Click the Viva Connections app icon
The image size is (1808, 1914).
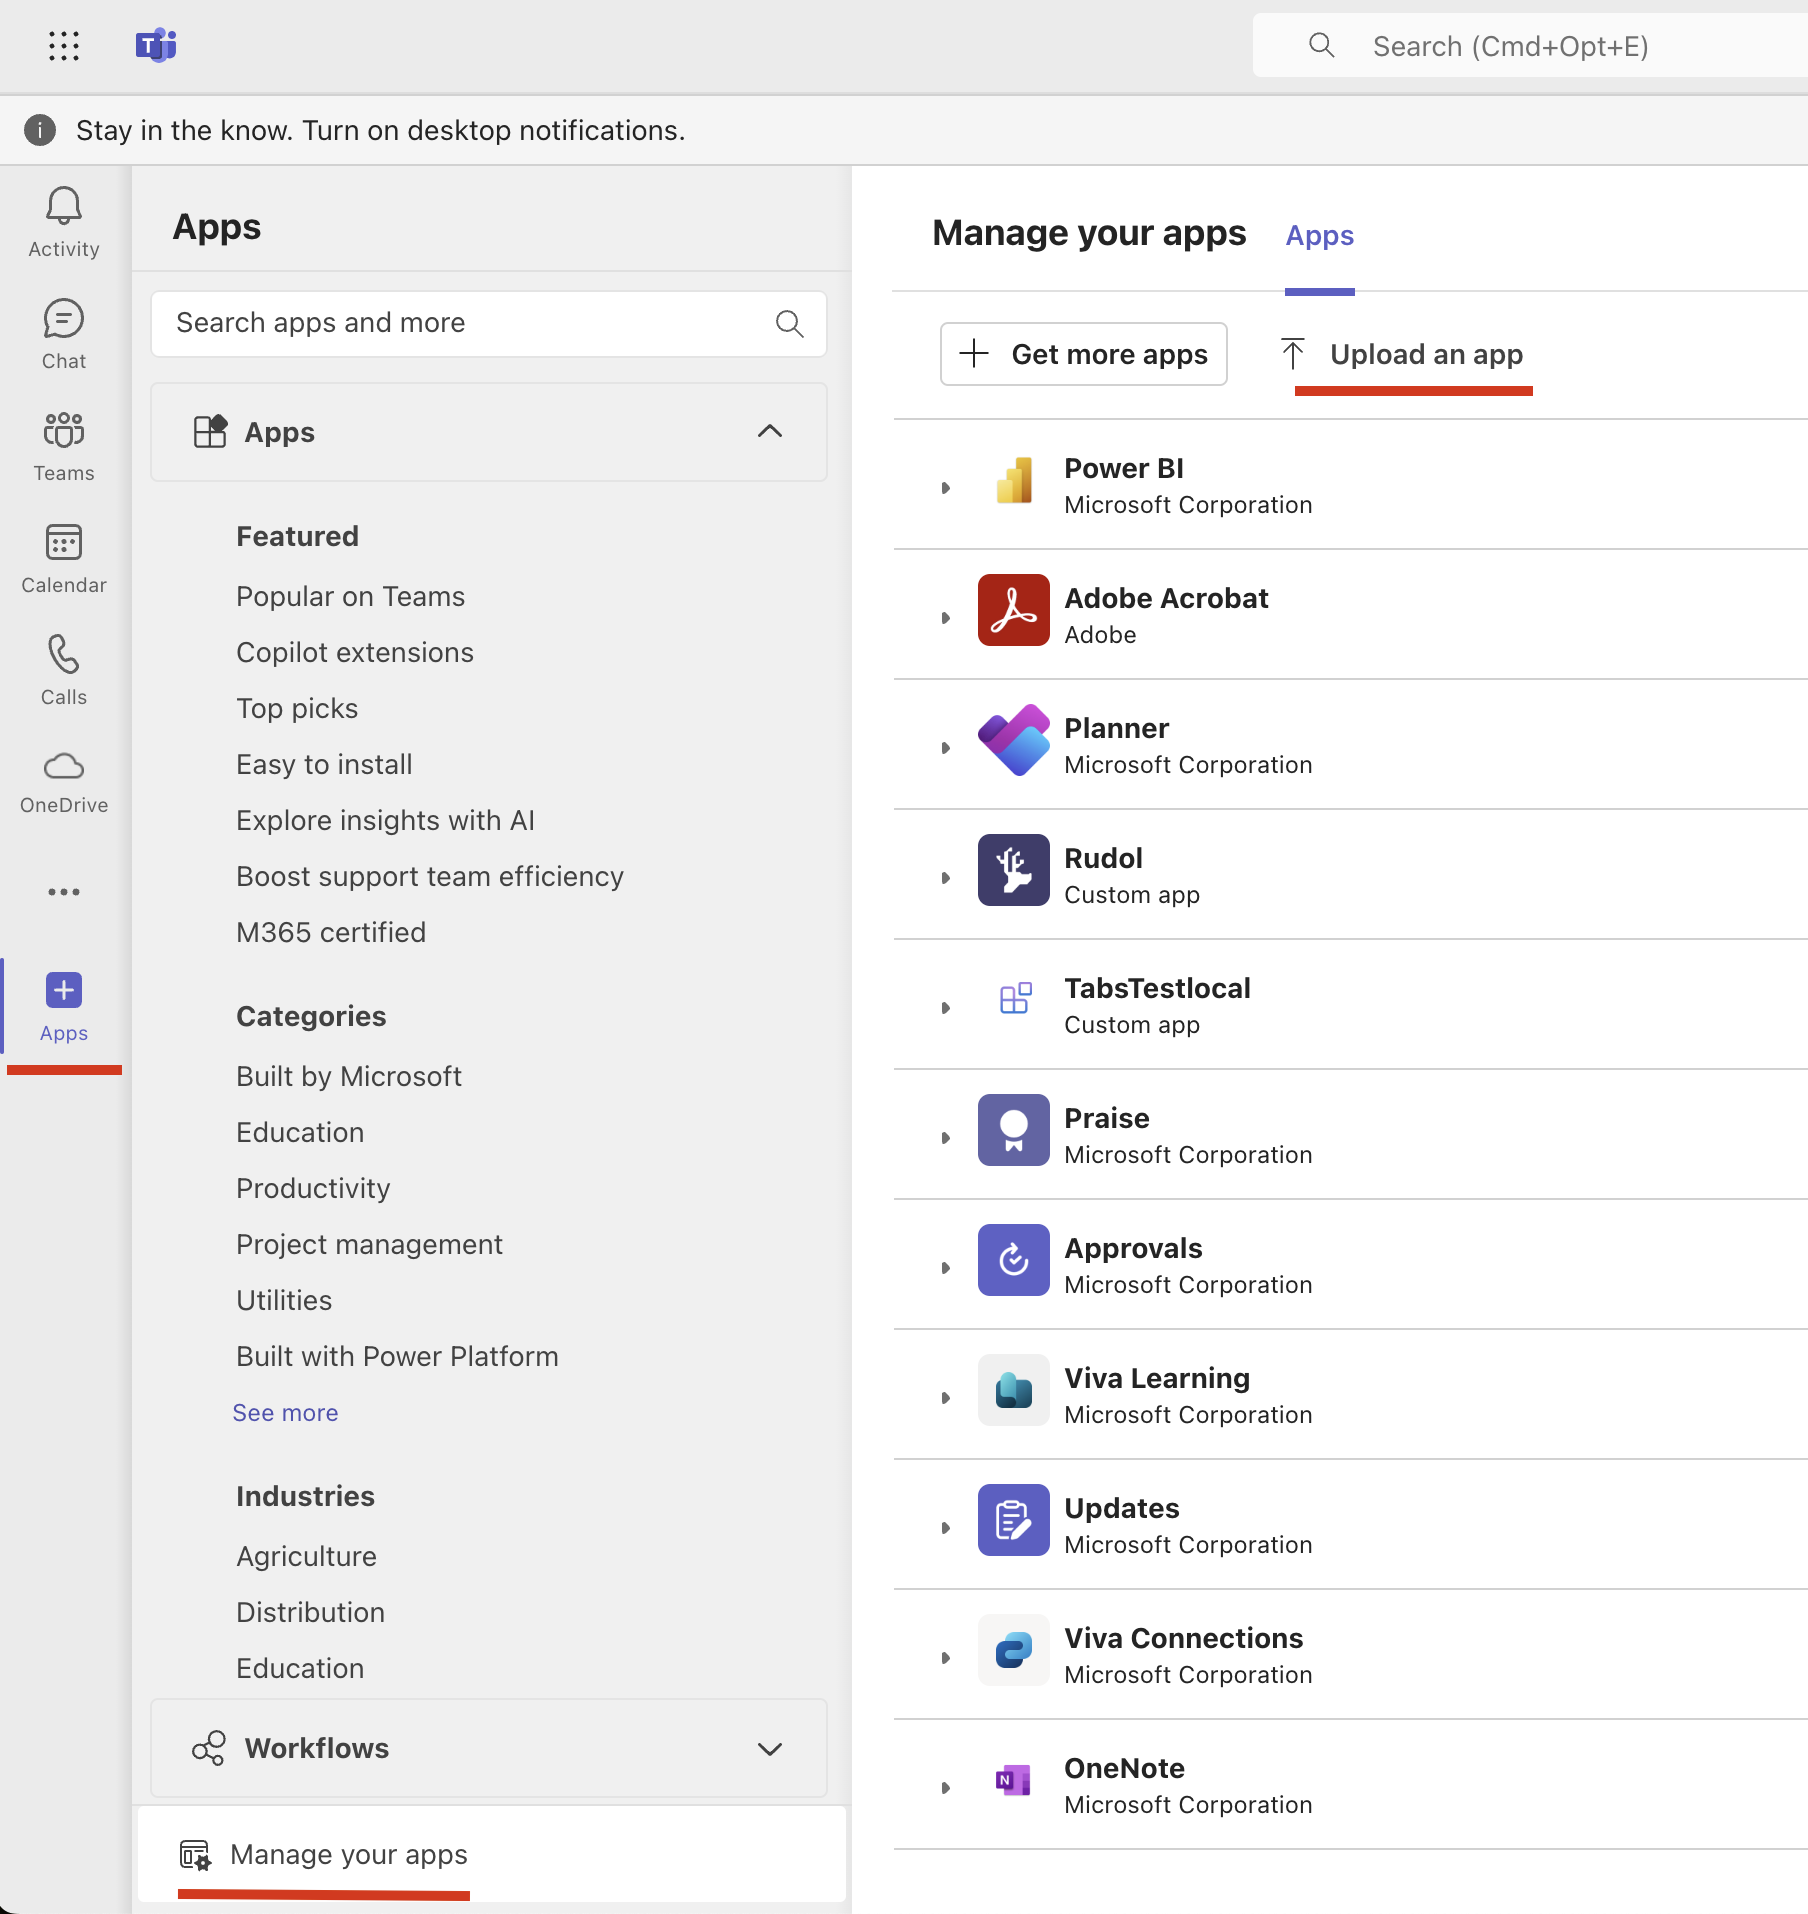coord(1014,1650)
